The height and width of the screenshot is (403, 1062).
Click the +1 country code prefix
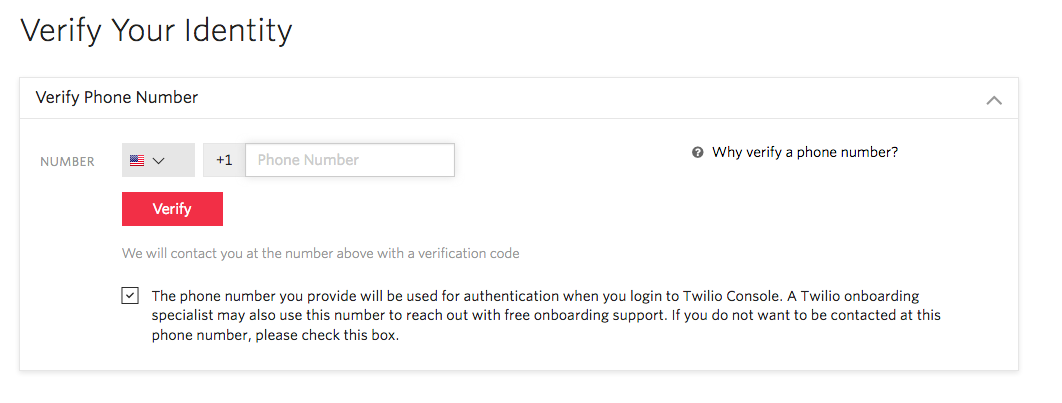(224, 160)
